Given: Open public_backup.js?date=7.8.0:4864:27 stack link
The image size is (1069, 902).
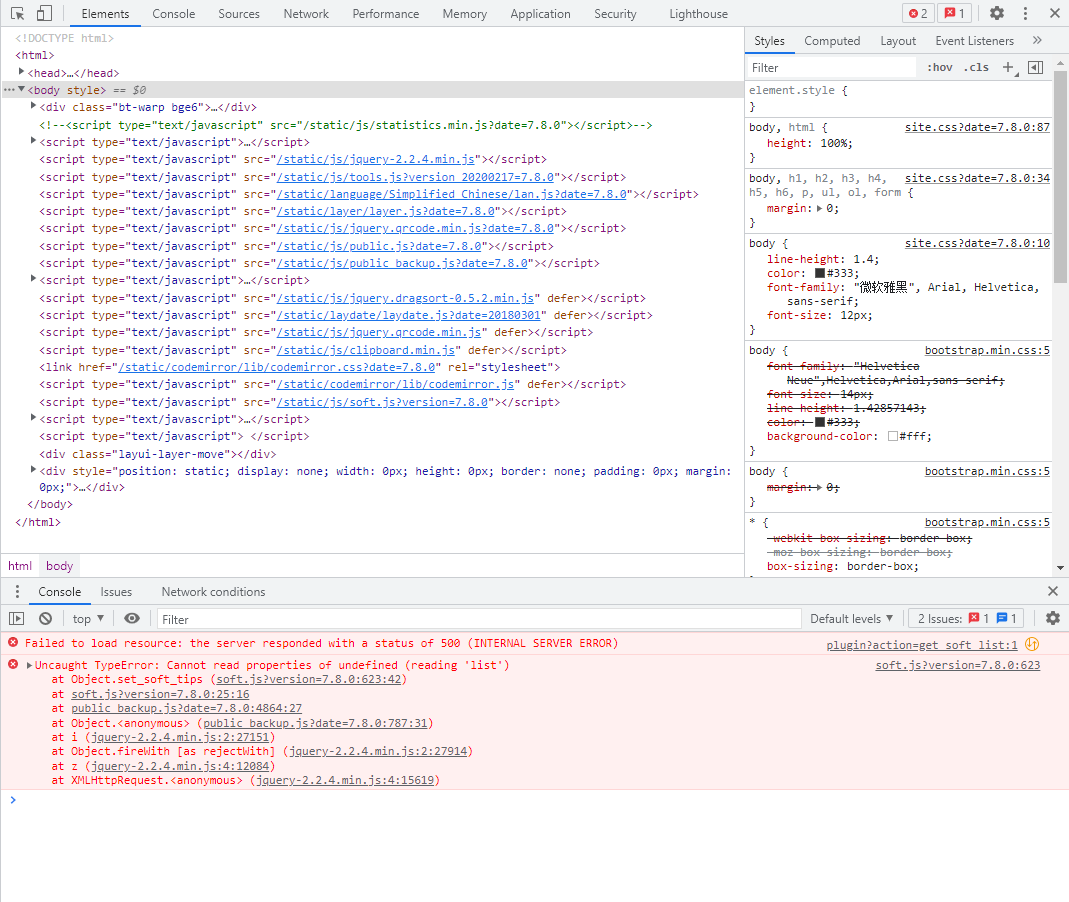Looking at the screenshot, I should pos(186,708).
